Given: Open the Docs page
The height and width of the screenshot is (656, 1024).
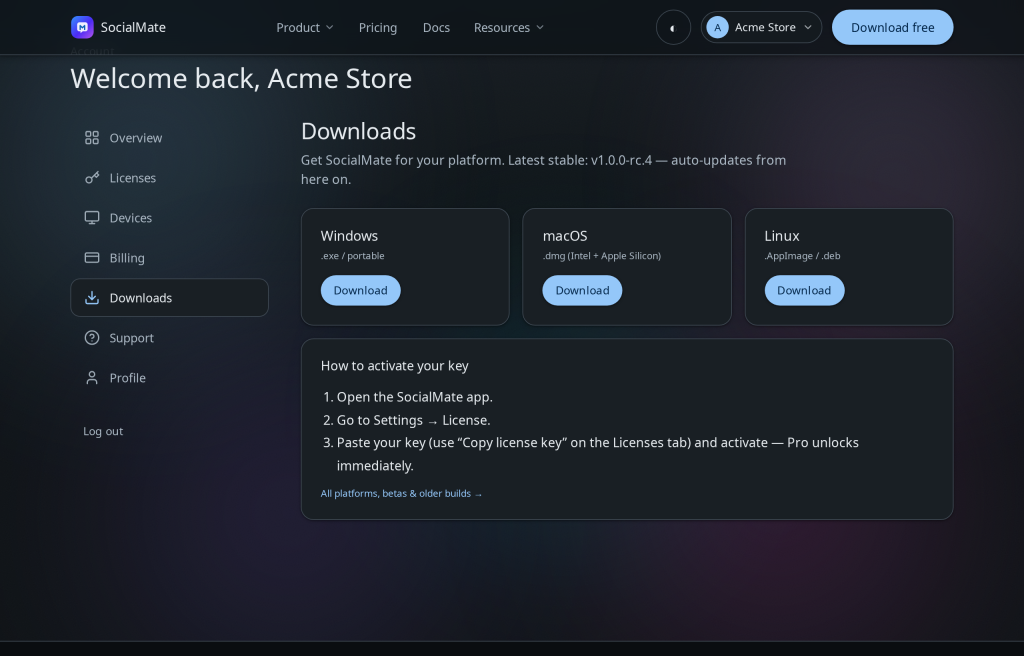Looking at the screenshot, I should (x=436, y=27).
